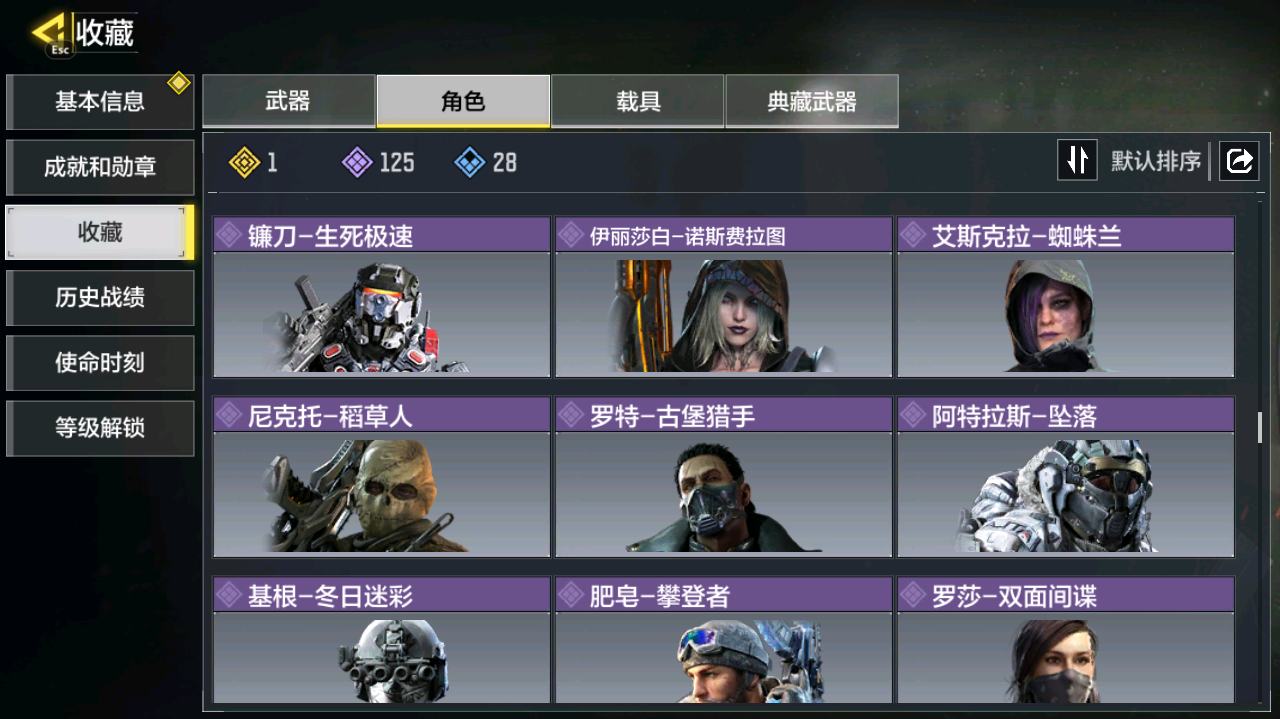1280x719 pixels.
Task: Toggle sort order with the up-down arrows icon
Action: (x=1077, y=160)
